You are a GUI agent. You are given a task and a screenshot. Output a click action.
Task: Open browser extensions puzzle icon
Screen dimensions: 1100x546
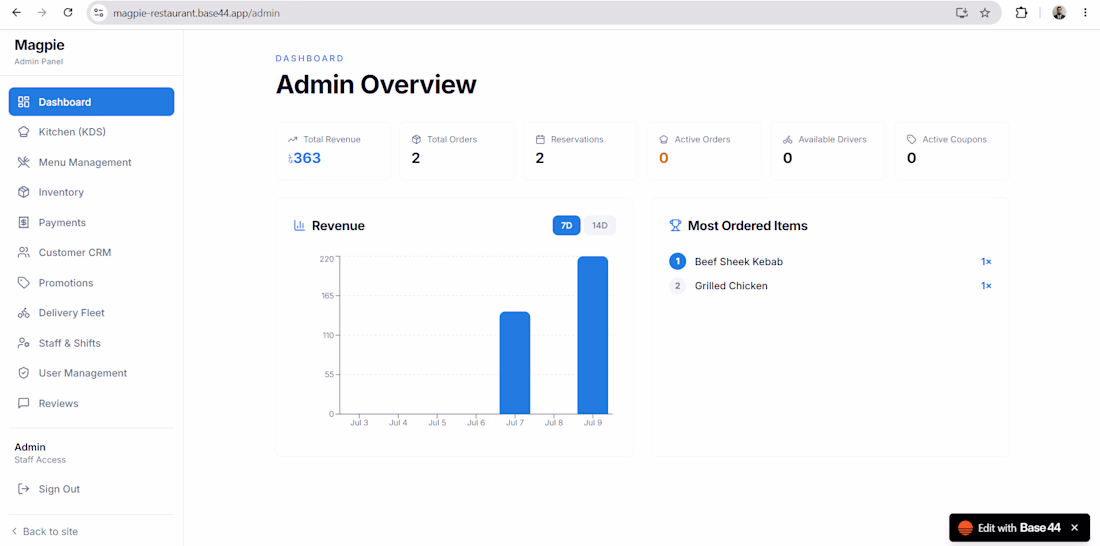1021,13
